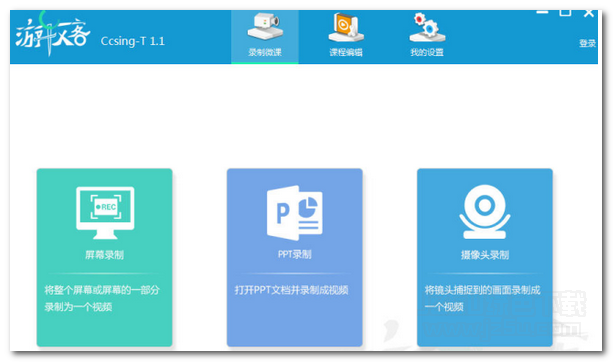Click the Ccsing-T 1.1 version text
The height and width of the screenshot is (362, 613).
click(x=133, y=41)
